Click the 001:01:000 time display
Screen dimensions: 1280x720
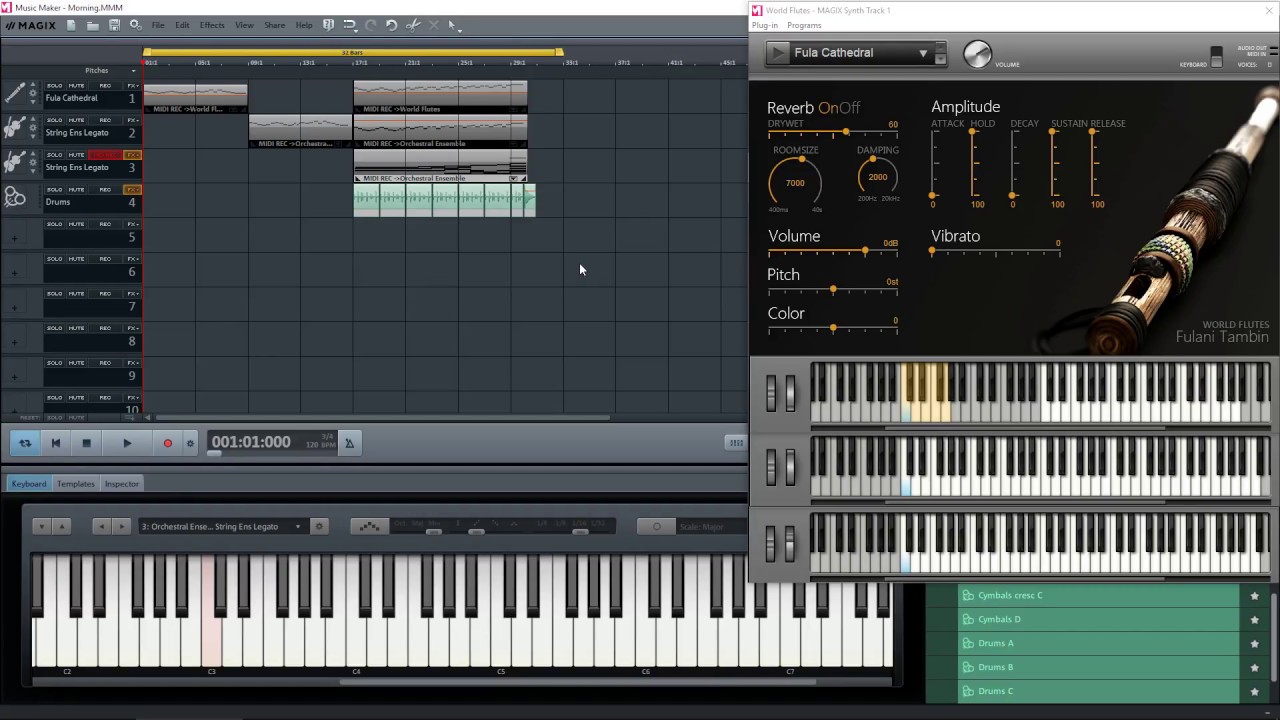click(251, 442)
